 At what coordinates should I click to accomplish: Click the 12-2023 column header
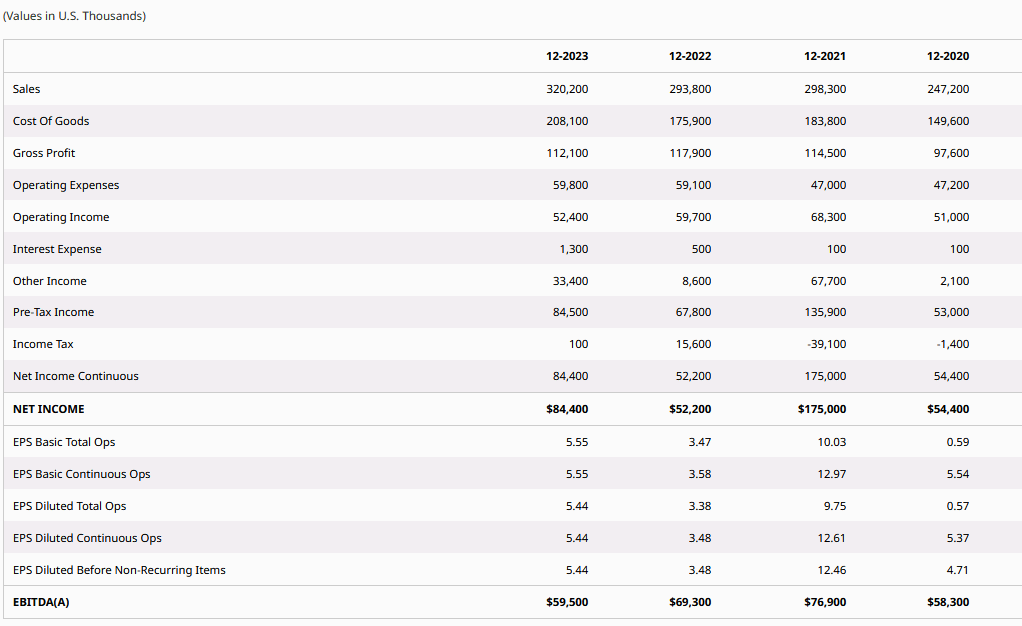pyautogui.click(x=567, y=56)
